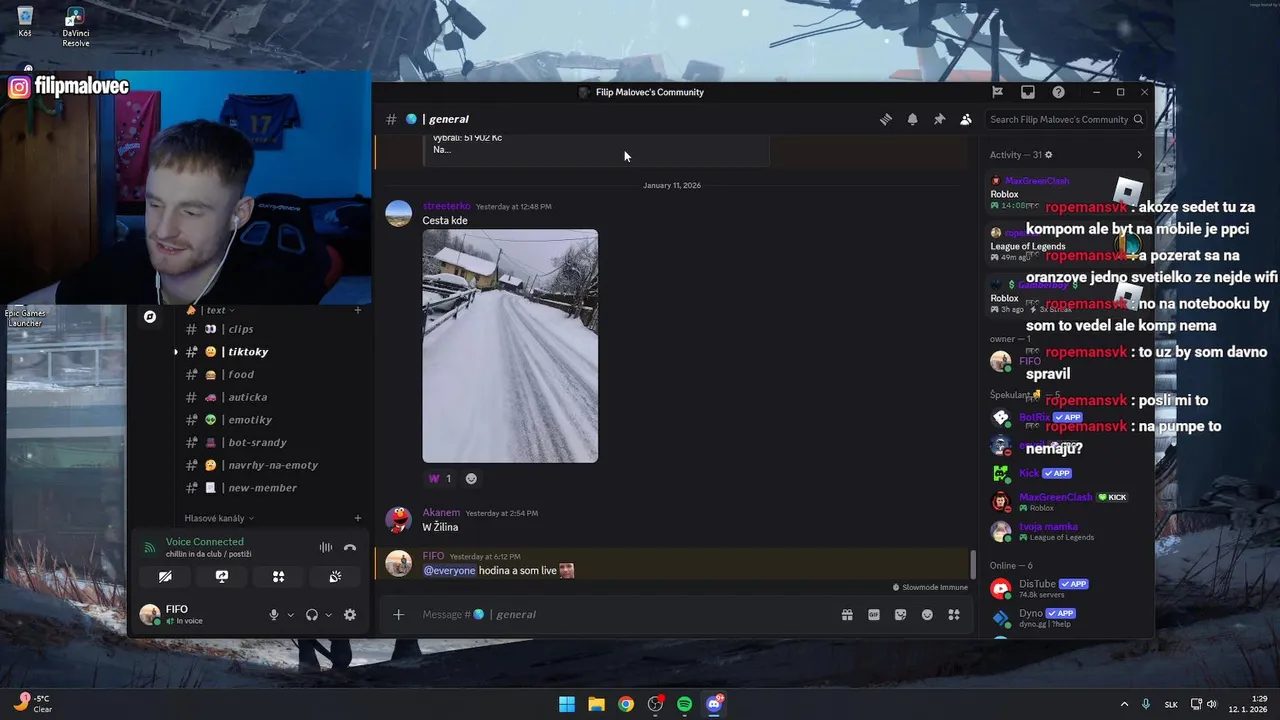Toggle the camera in voice panel
The width and height of the screenshot is (1280, 720).
[165, 577]
